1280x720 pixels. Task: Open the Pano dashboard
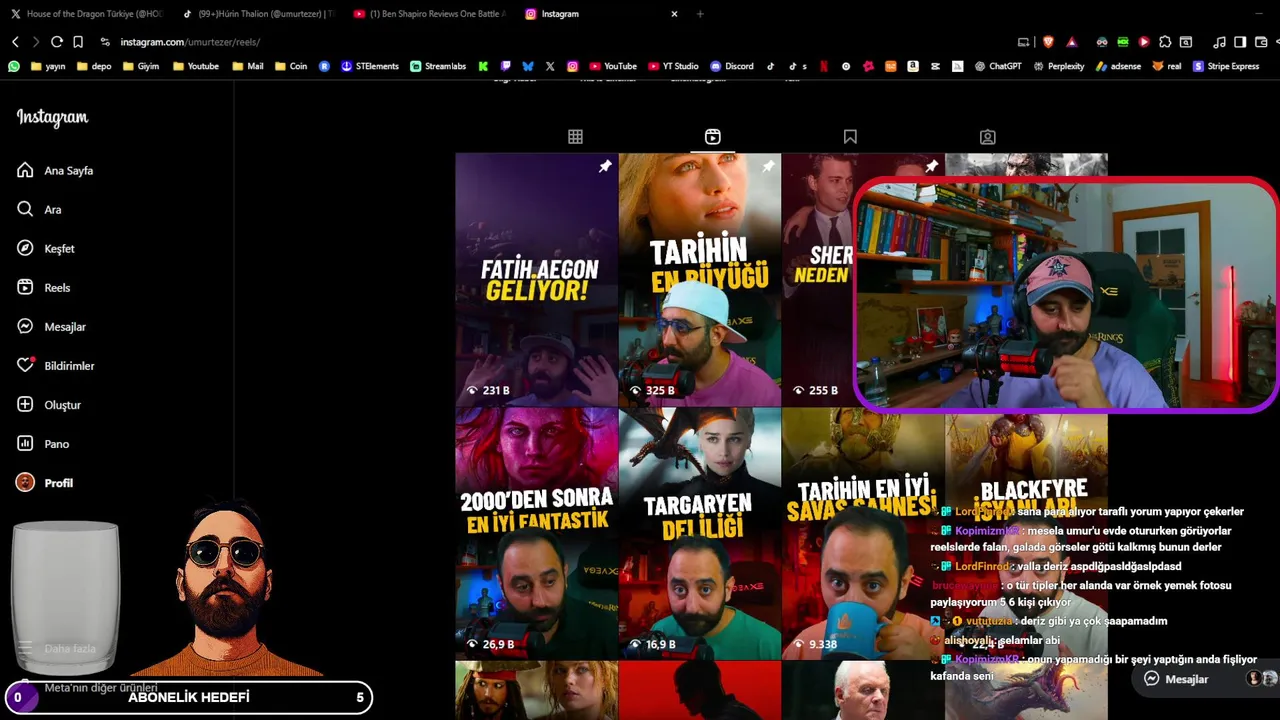pyautogui.click(x=43, y=444)
